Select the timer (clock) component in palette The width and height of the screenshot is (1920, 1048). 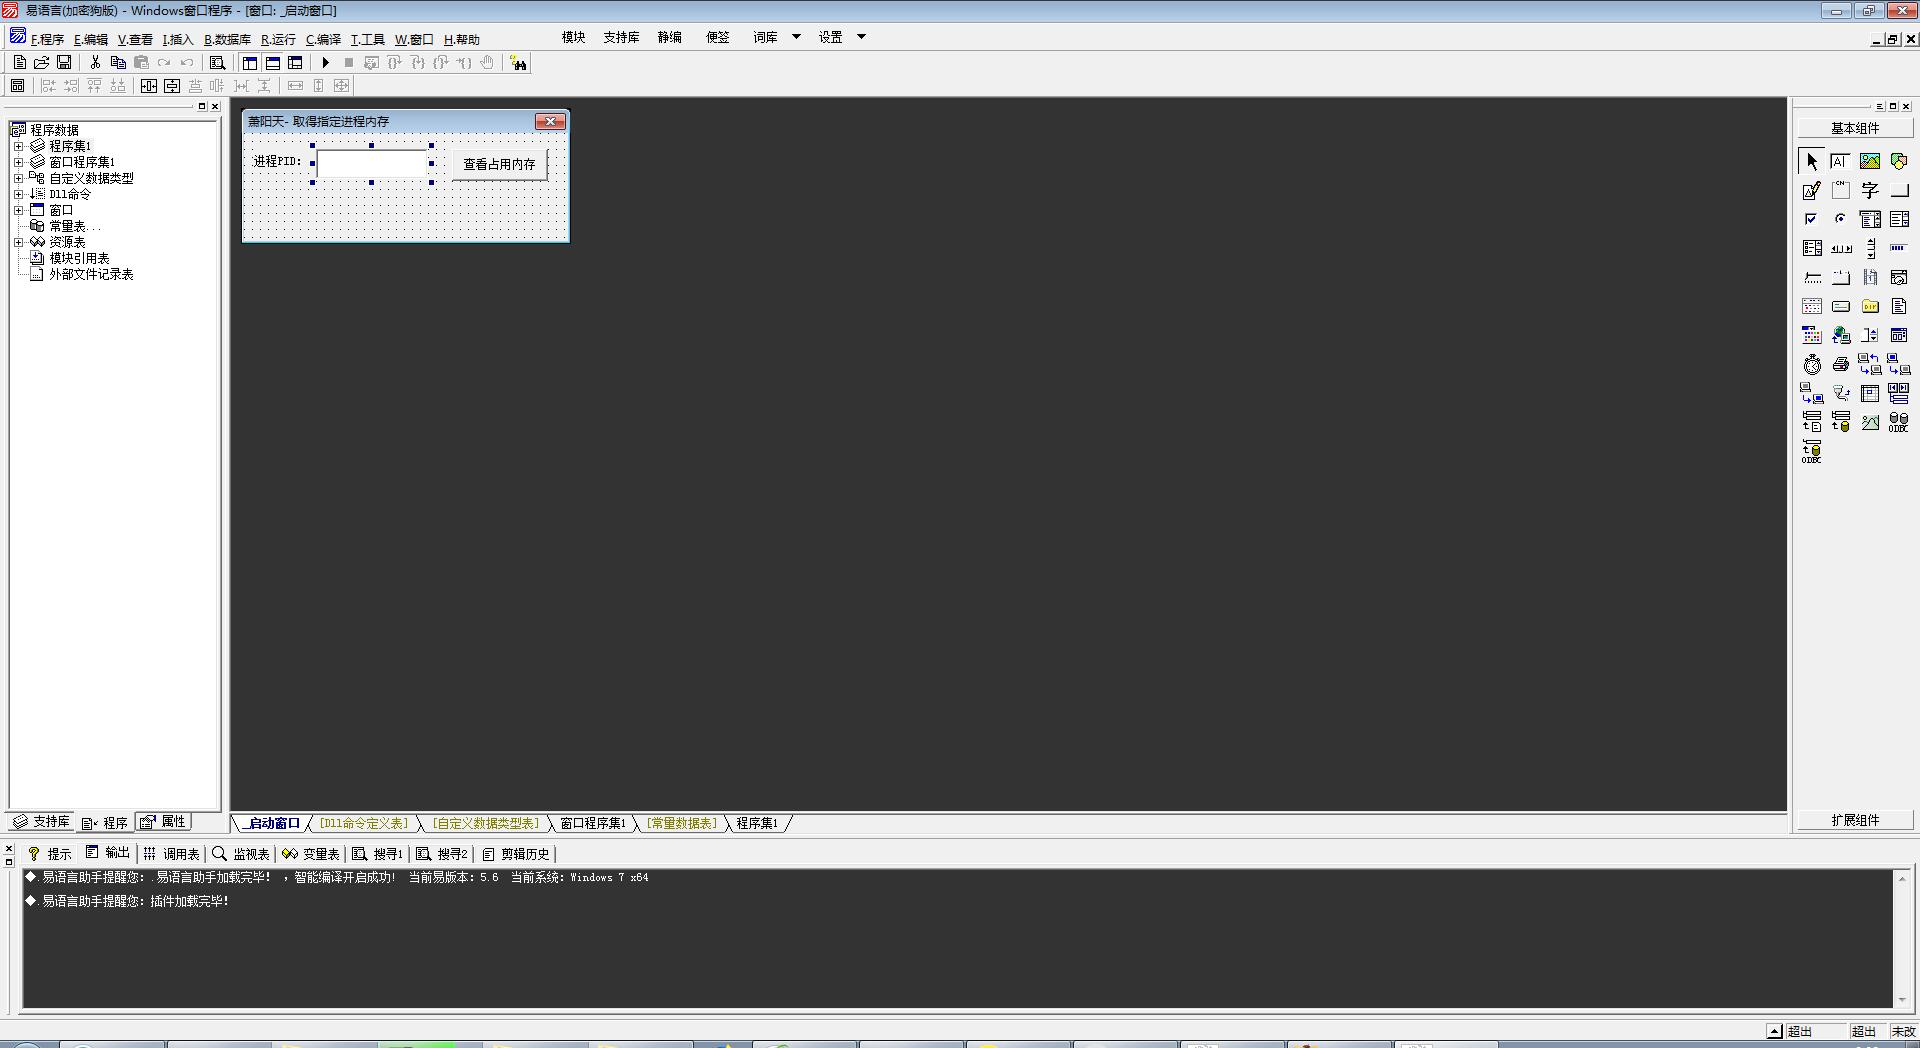[x=1811, y=365]
